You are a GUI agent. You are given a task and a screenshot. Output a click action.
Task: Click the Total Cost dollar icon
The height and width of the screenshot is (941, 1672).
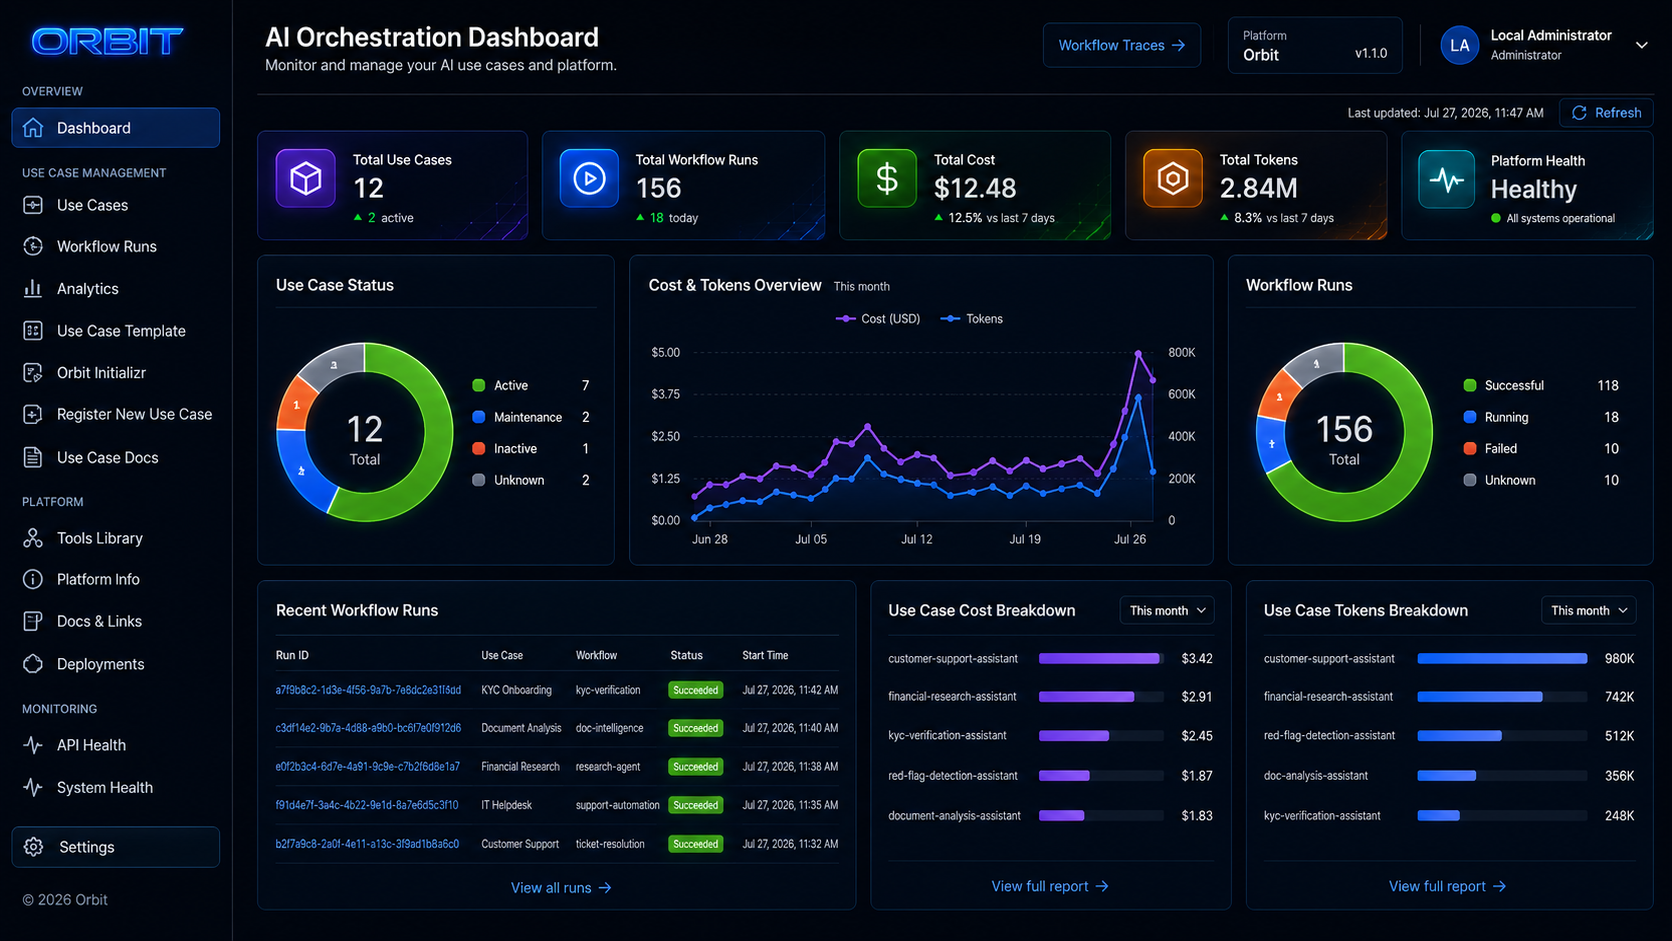[x=887, y=178]
